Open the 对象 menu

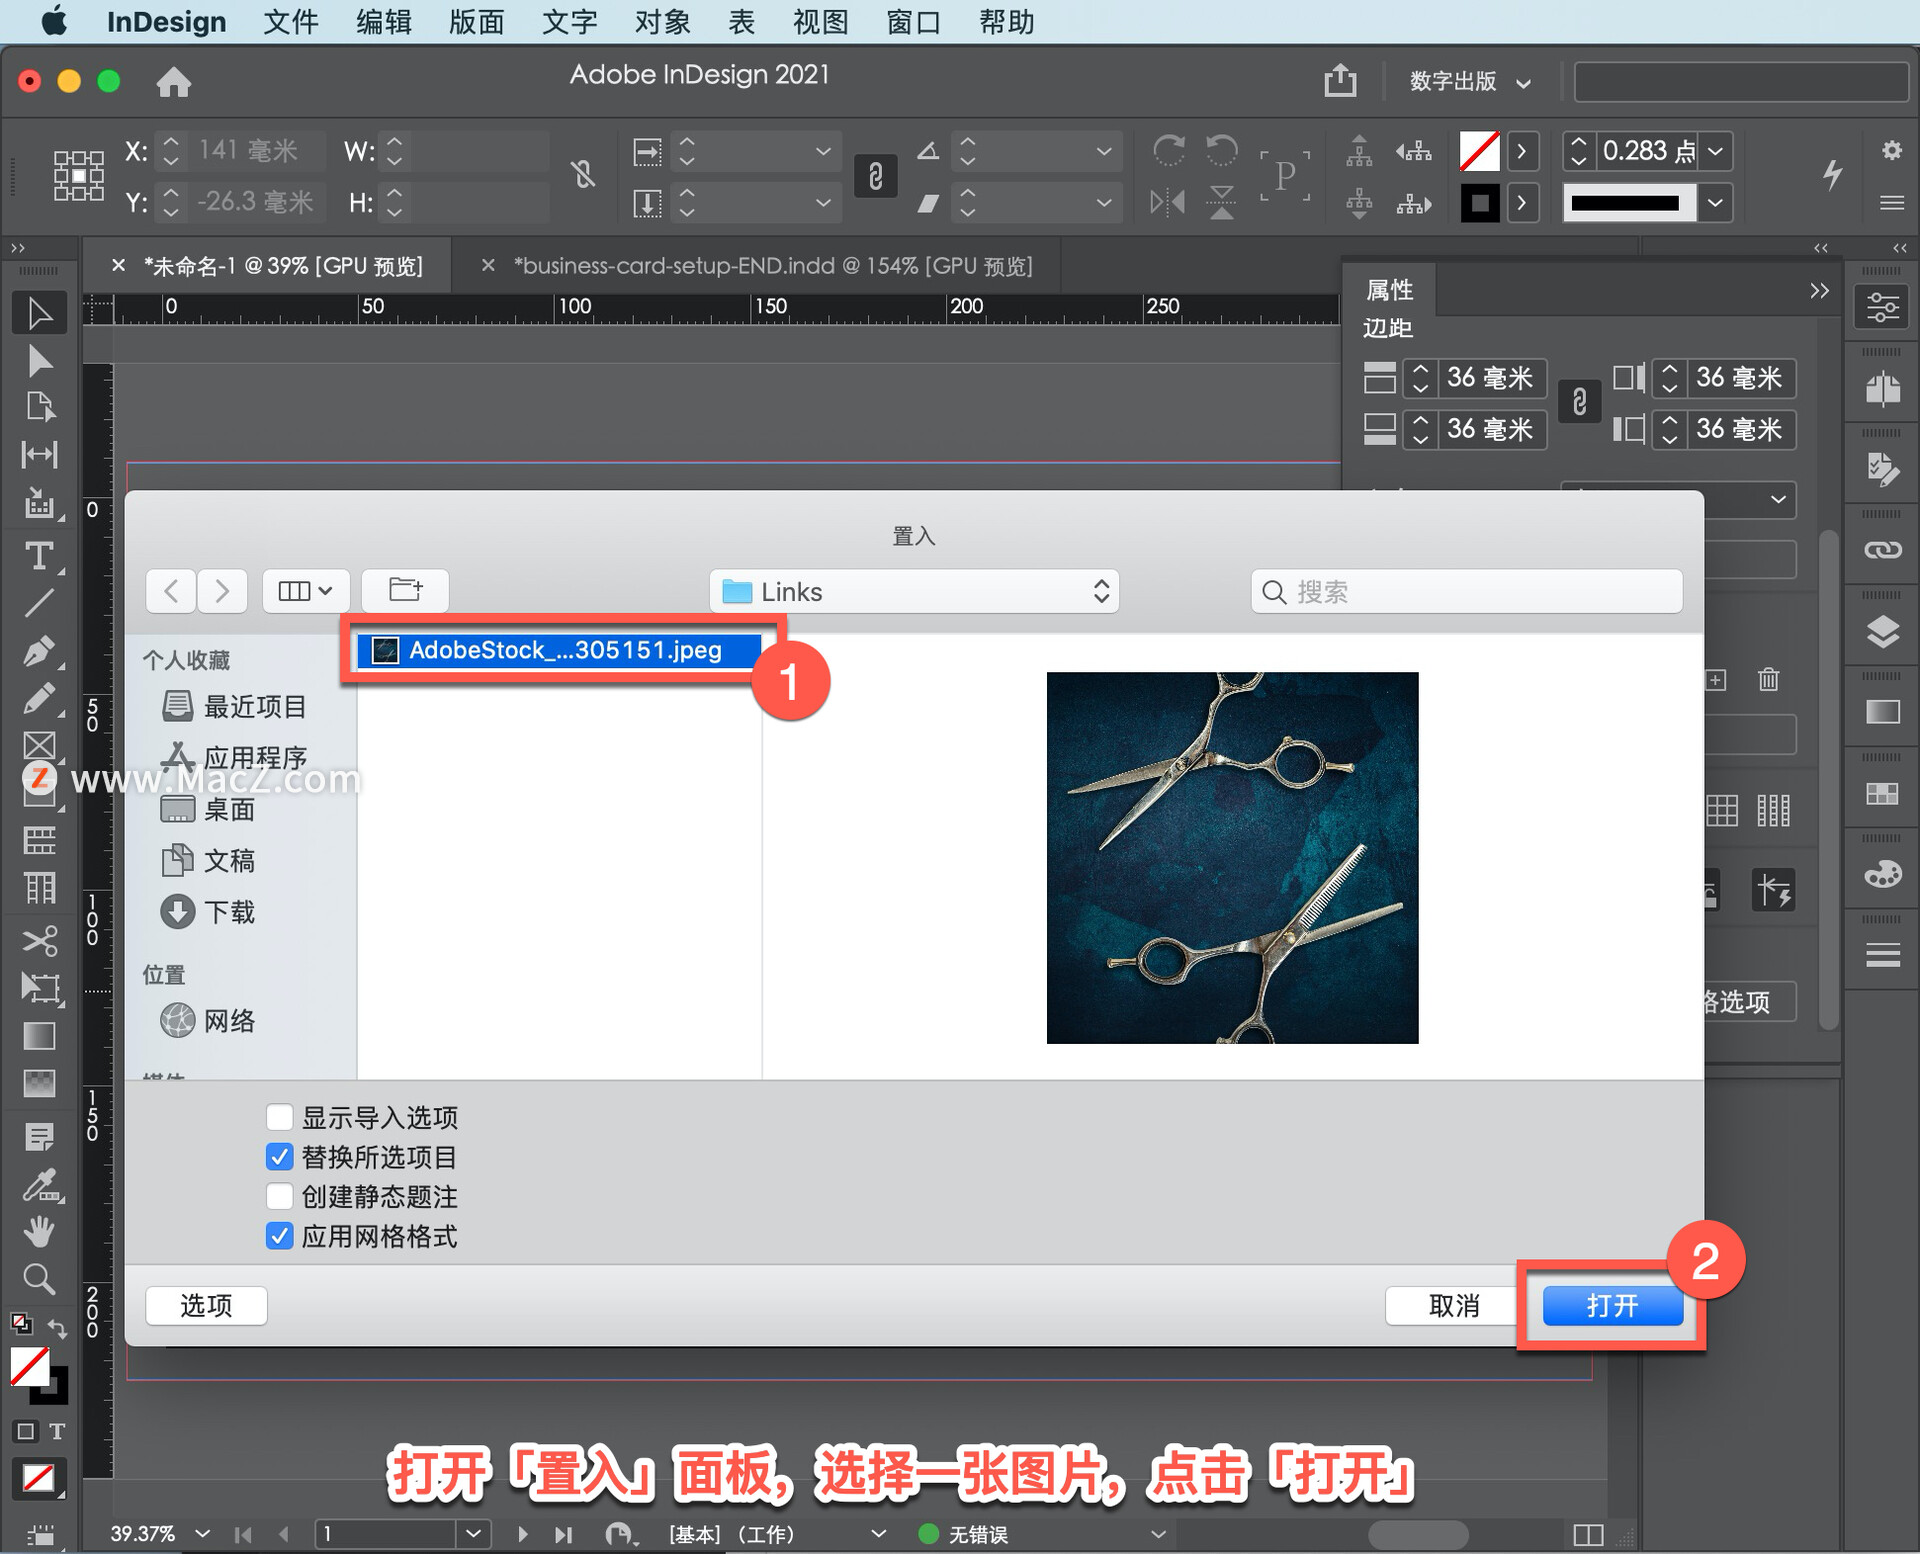pos(662,22)
